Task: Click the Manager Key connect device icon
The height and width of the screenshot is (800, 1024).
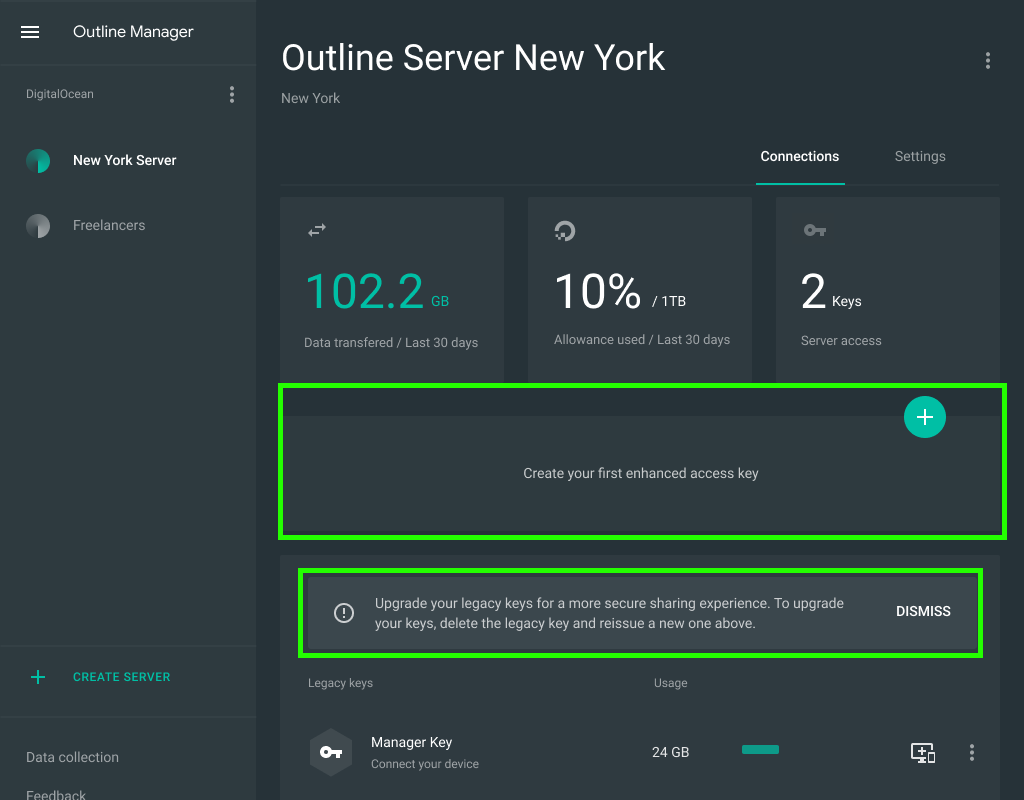Action: coord(922,753)
